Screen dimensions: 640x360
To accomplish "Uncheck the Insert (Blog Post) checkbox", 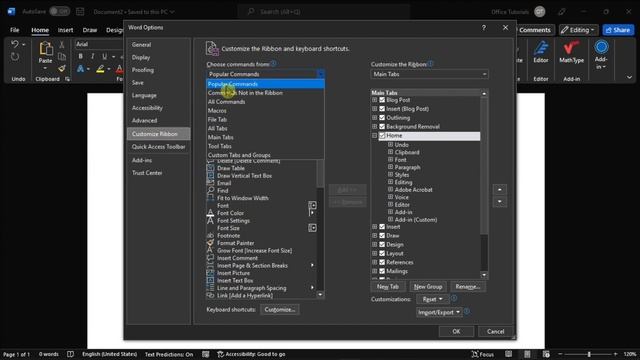I will point(382,109).
